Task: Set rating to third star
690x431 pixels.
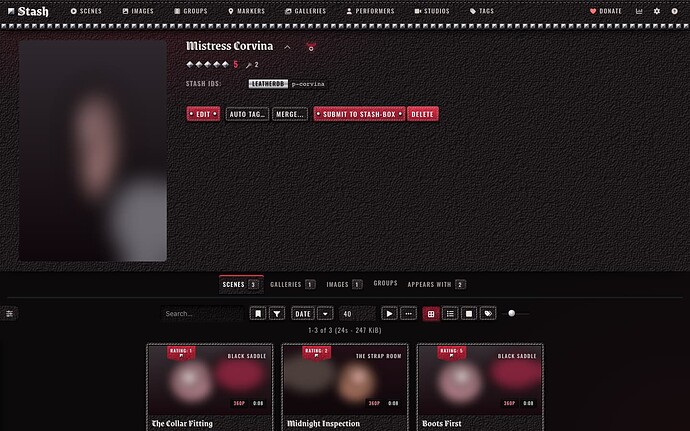Action: [208, 64]
